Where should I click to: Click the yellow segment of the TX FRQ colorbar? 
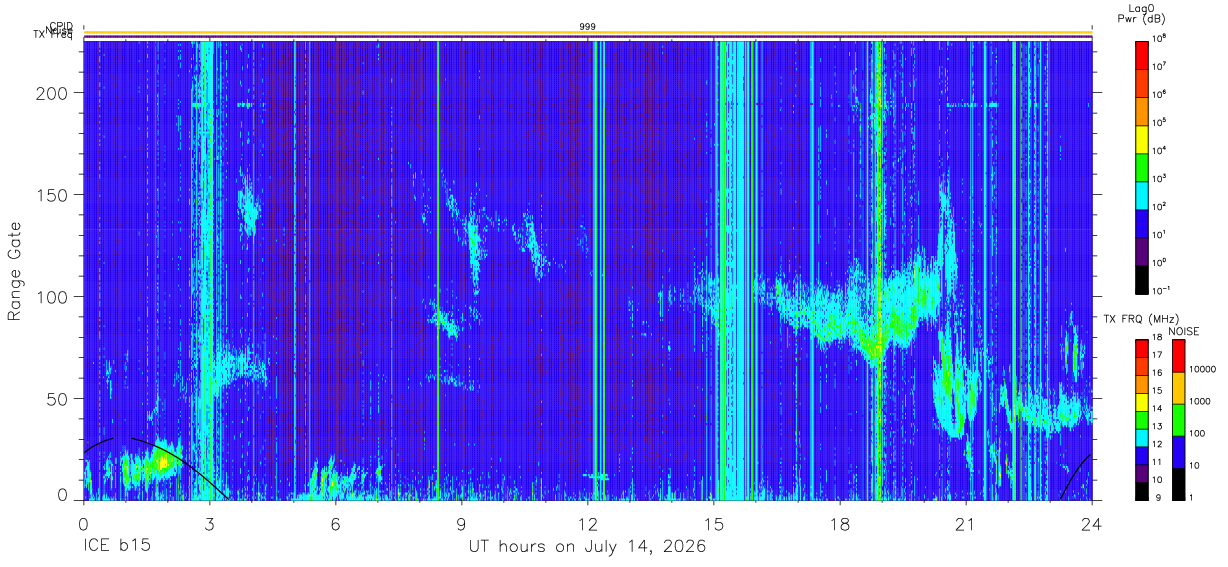click(1142, 402)
